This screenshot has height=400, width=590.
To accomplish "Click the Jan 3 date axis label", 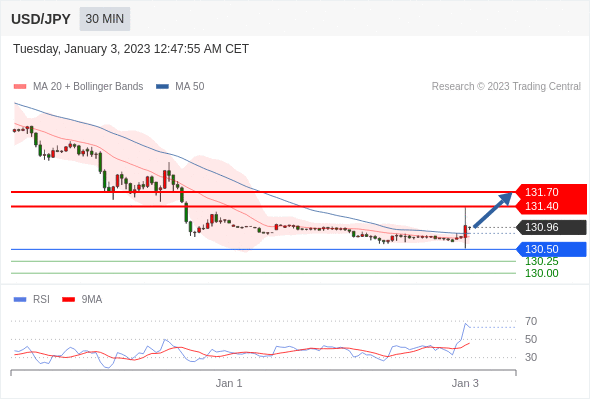I will pyautogui.click(x=465, y=383).
